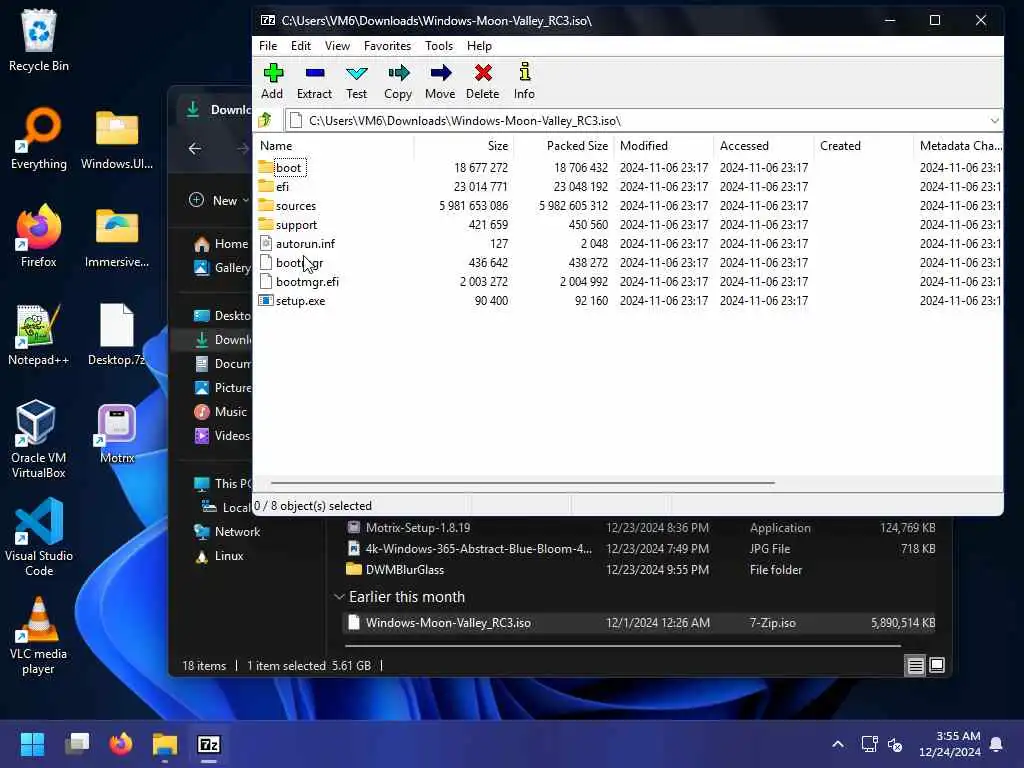Open the Tools menu

439,46
